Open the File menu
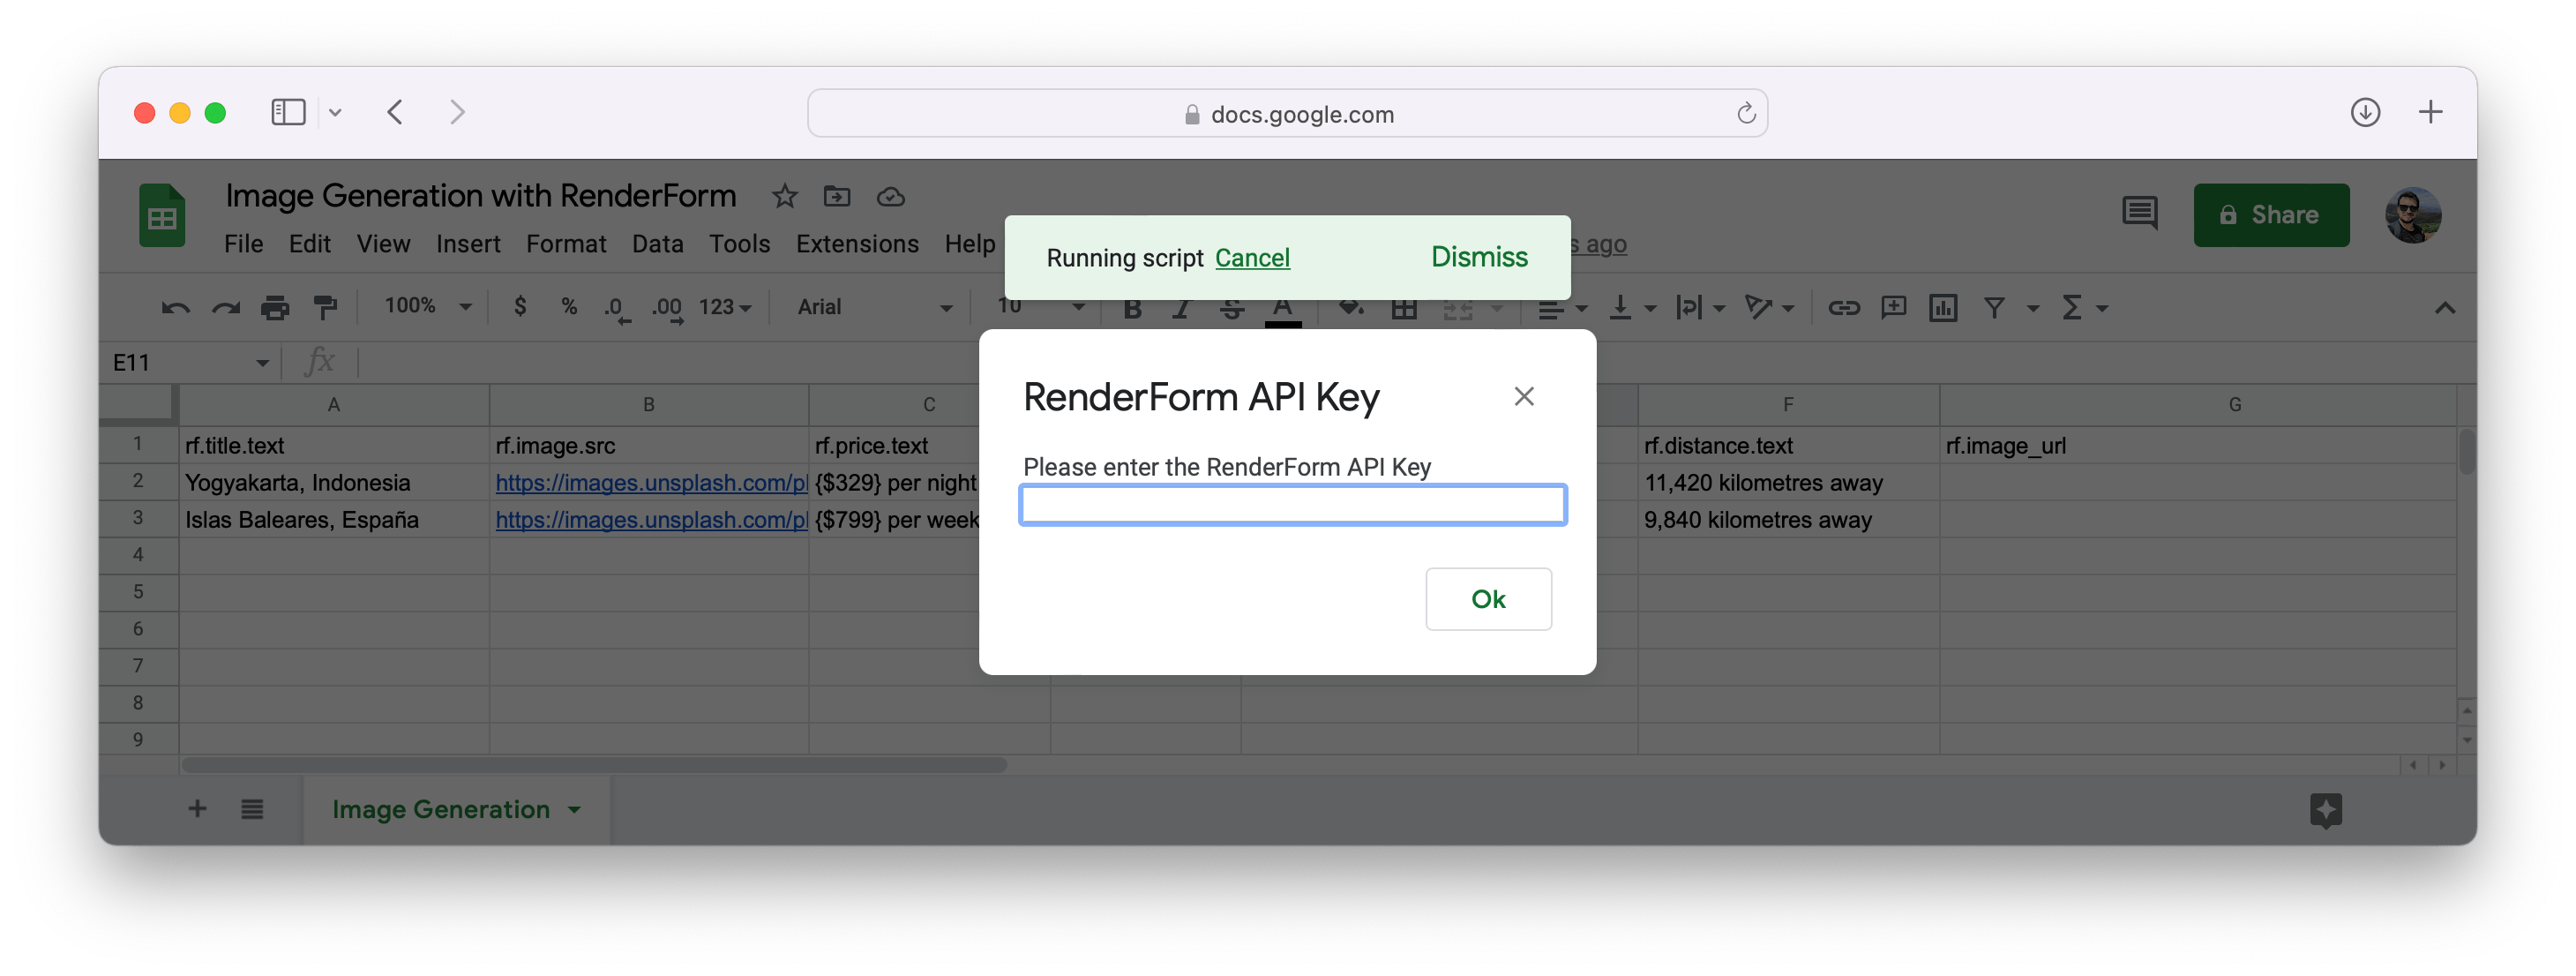 (x=243, y=244)
